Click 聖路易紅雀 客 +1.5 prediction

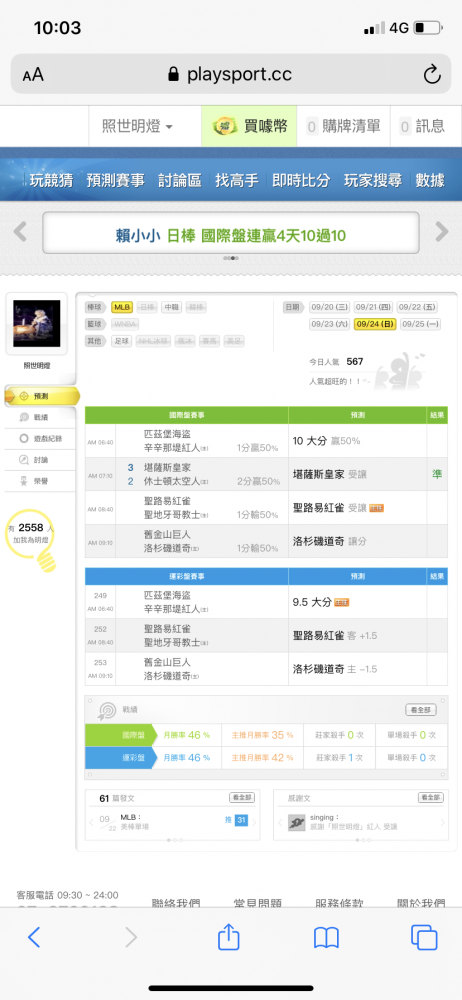point(358,635)
